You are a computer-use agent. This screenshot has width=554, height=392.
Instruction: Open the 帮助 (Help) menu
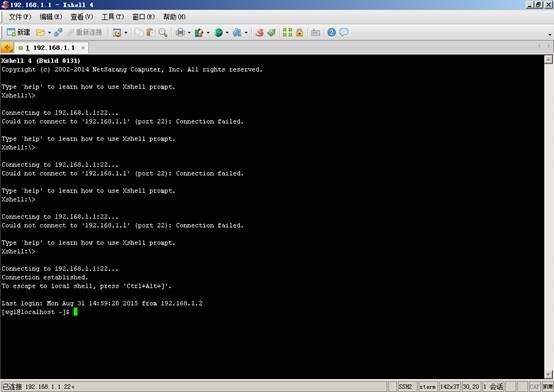click(174, 17)
